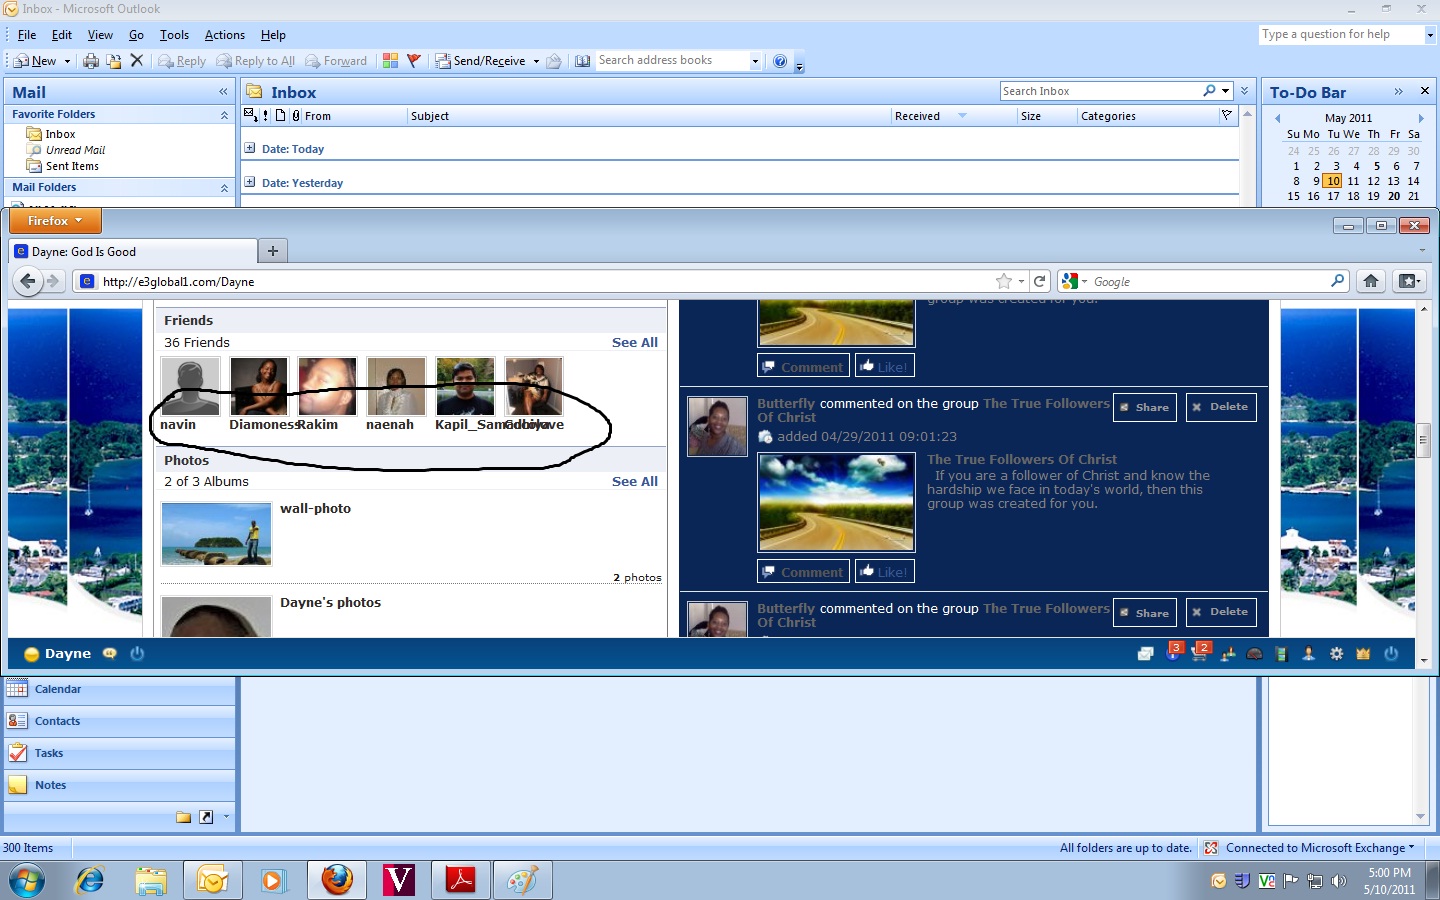The height and width of the screenshot is (900, 1440).
Task: Open the Send/Receive dropdown arrow
Action: [x=536, y=61]
